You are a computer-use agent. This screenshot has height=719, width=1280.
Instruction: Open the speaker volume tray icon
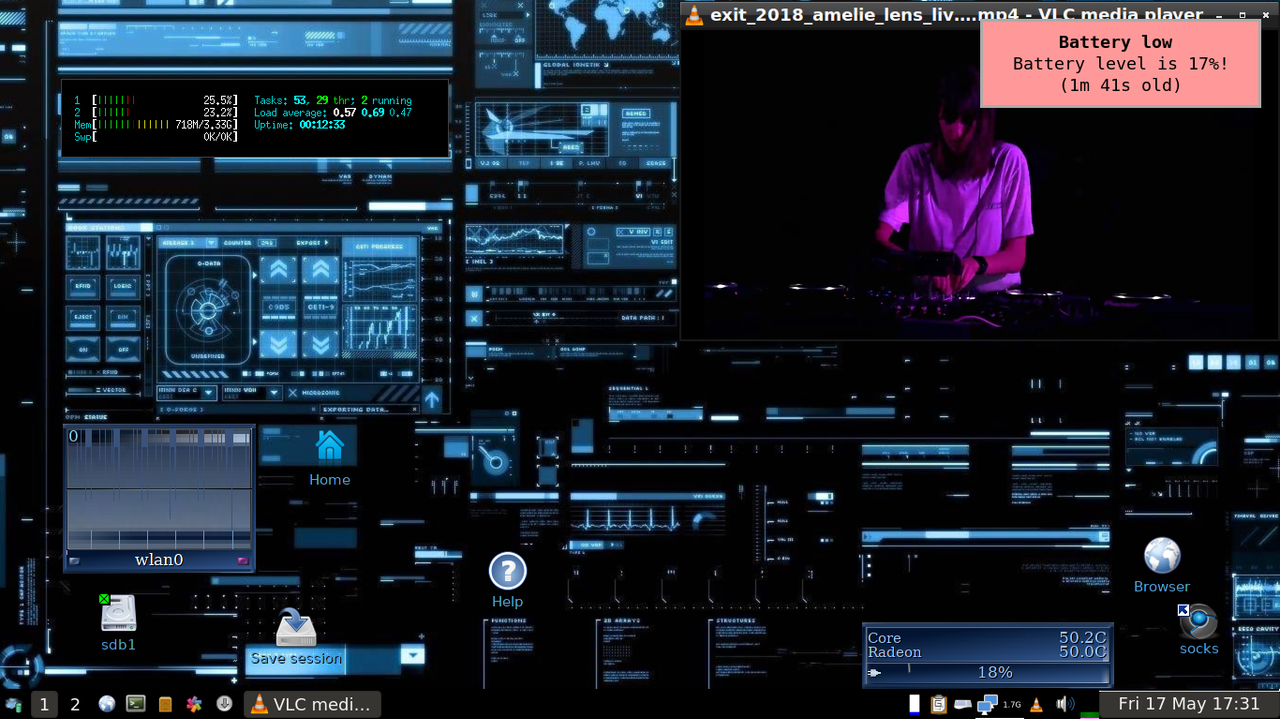click(x=1065, y=704)
